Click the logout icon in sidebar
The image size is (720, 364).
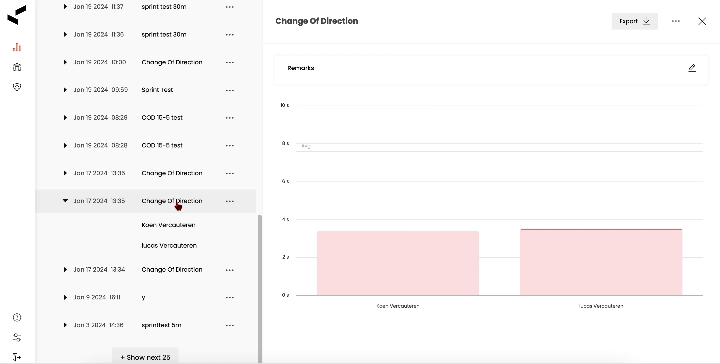(x=17, y=357)
